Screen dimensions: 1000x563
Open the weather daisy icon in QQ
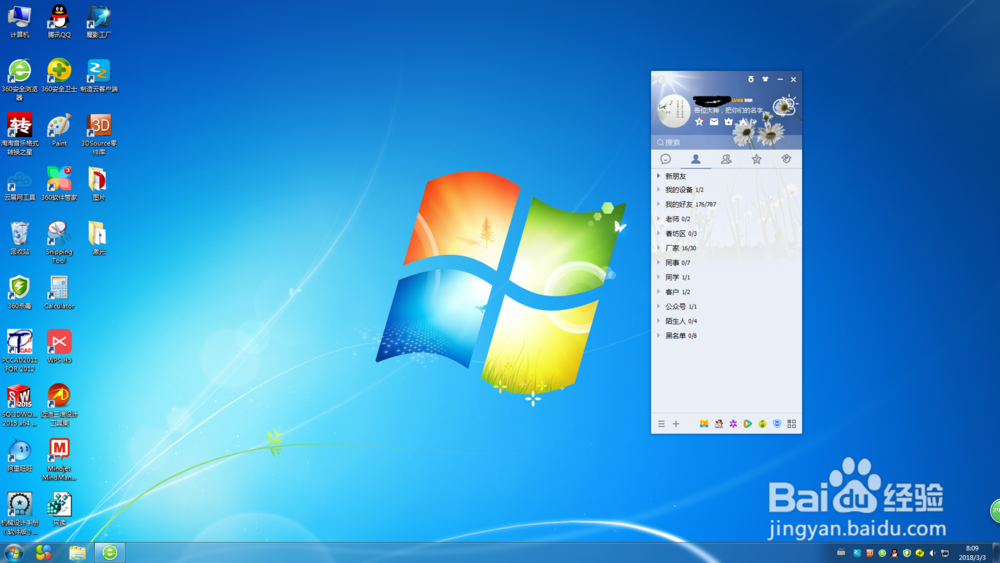pyautogui.click(x=784, y=105)
